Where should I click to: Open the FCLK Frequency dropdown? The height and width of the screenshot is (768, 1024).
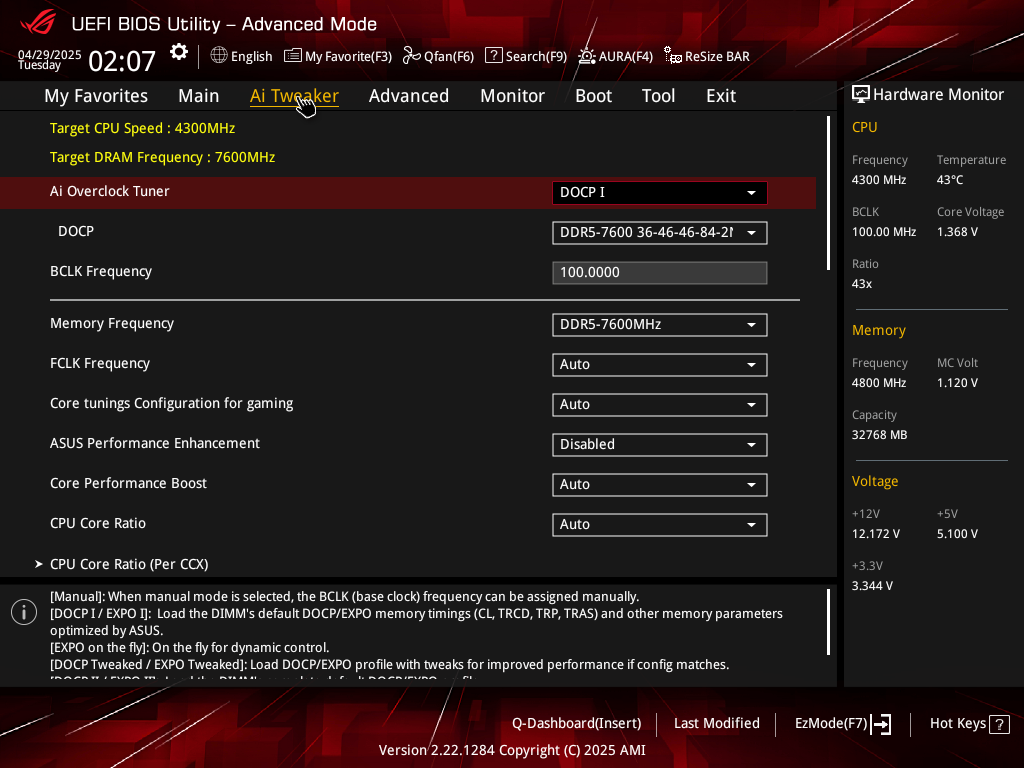tap(660, 364)
